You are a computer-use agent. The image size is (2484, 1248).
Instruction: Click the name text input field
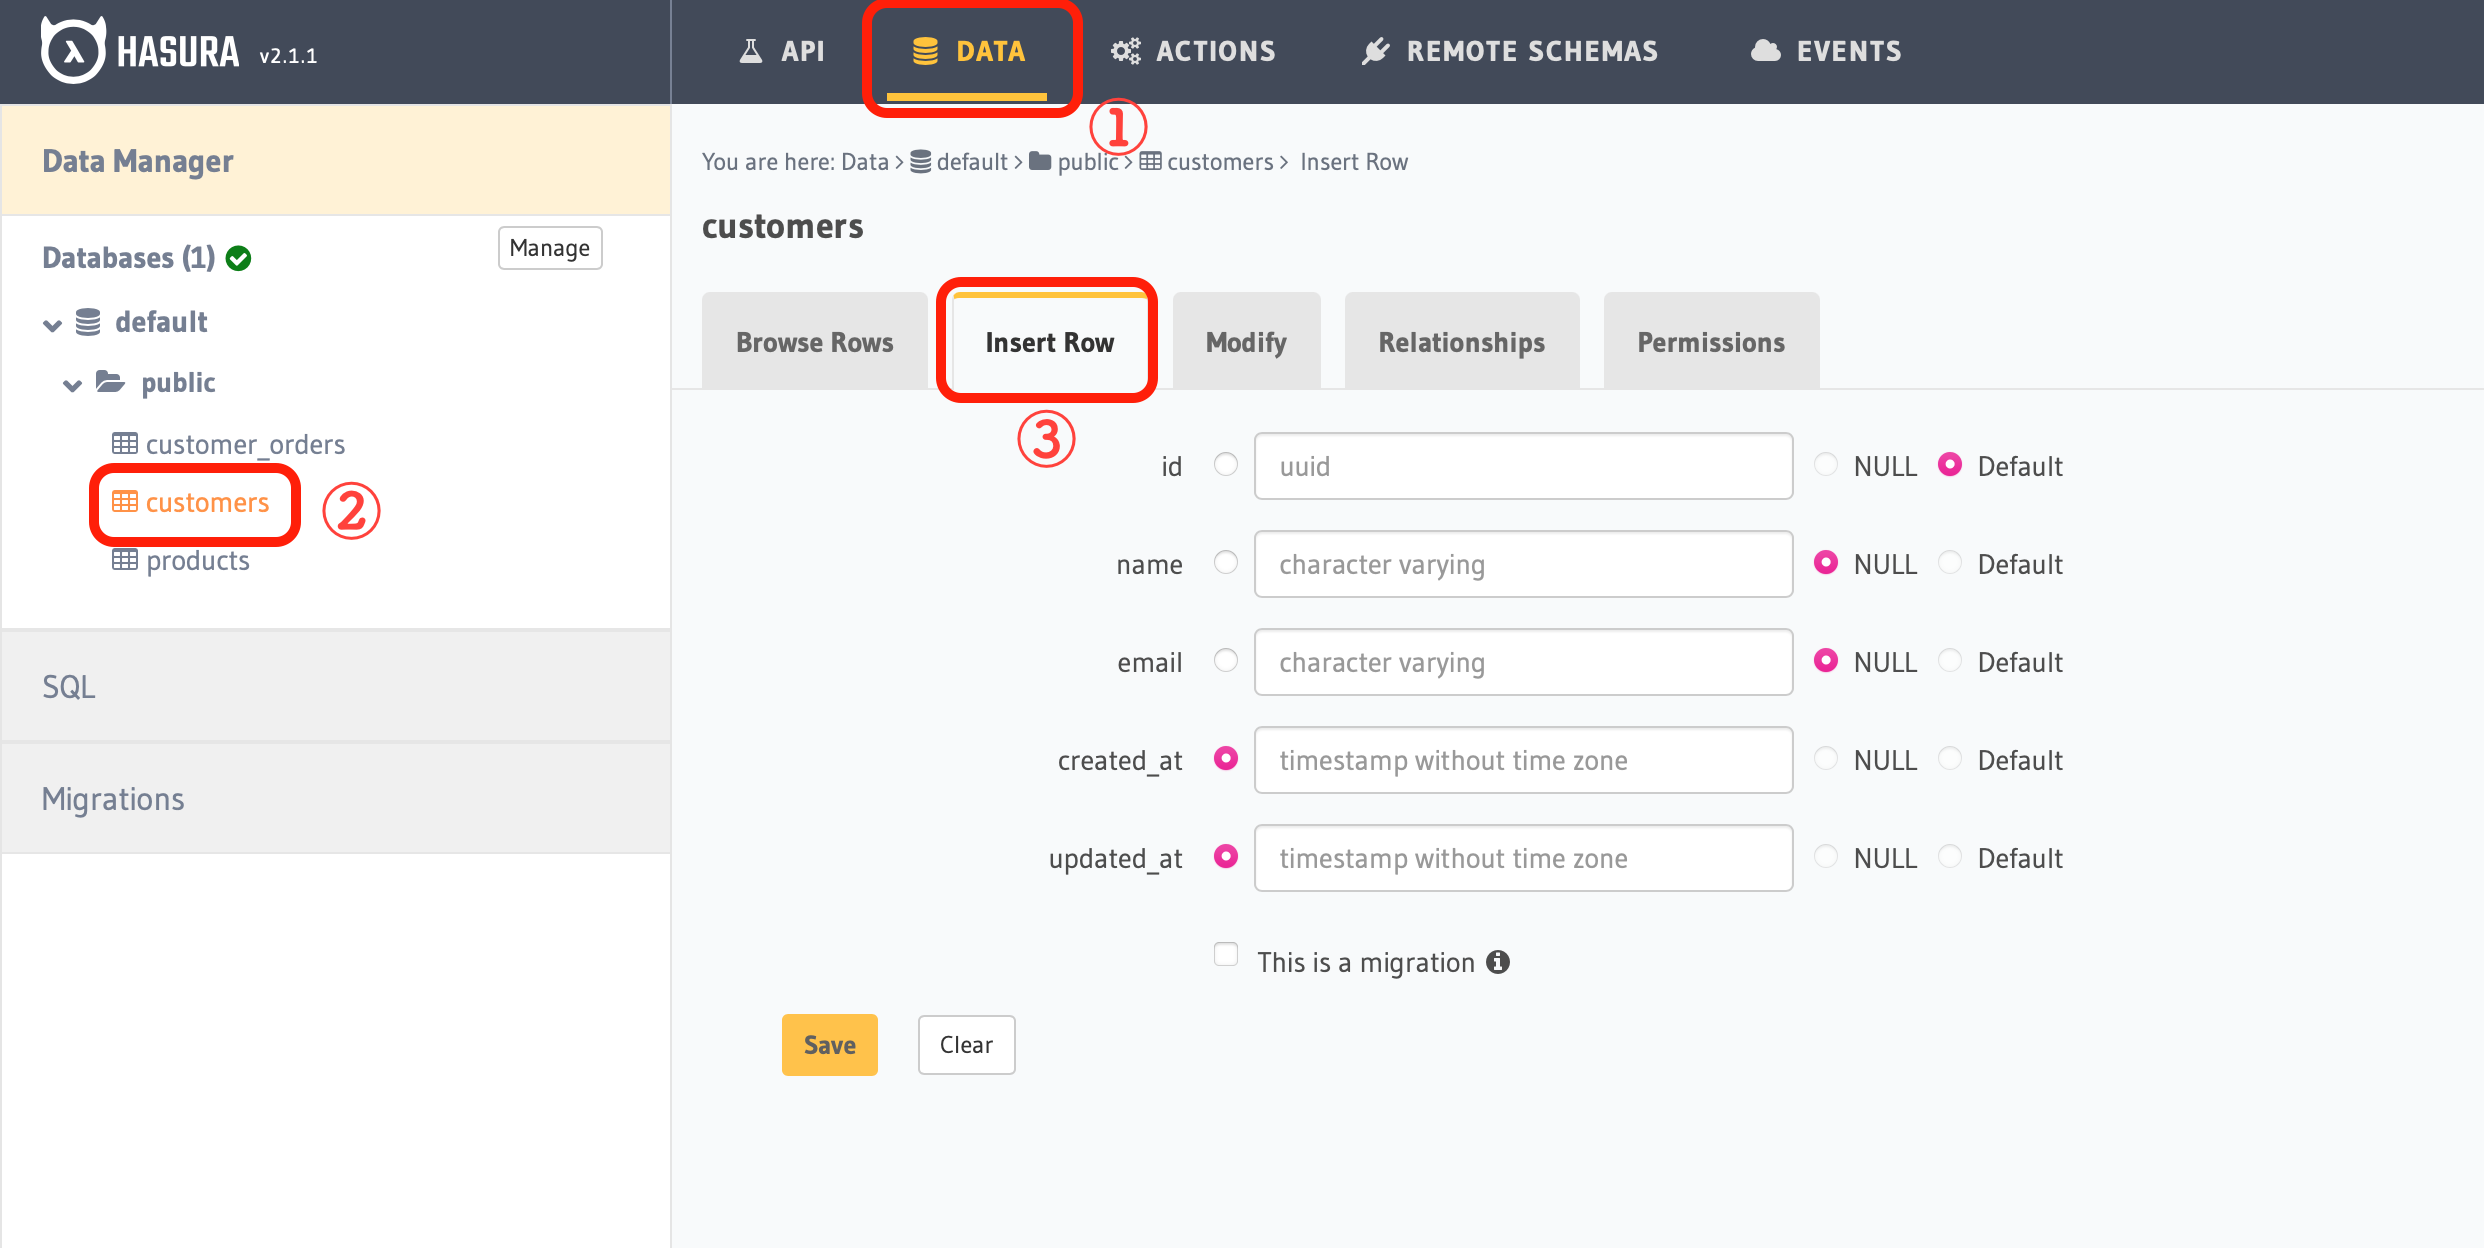1522,564
